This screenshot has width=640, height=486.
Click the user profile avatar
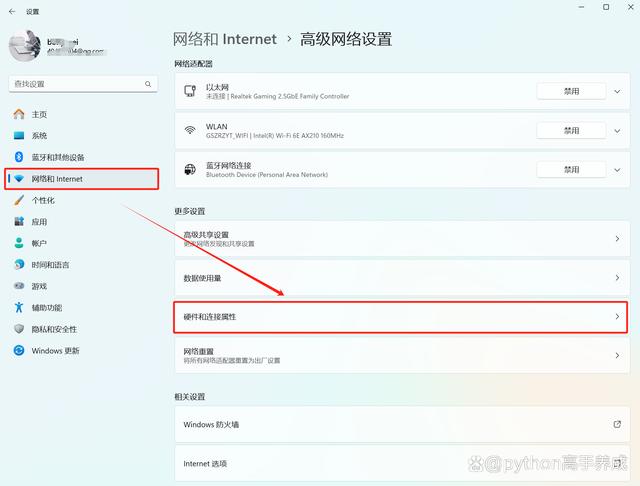point(24,46)
